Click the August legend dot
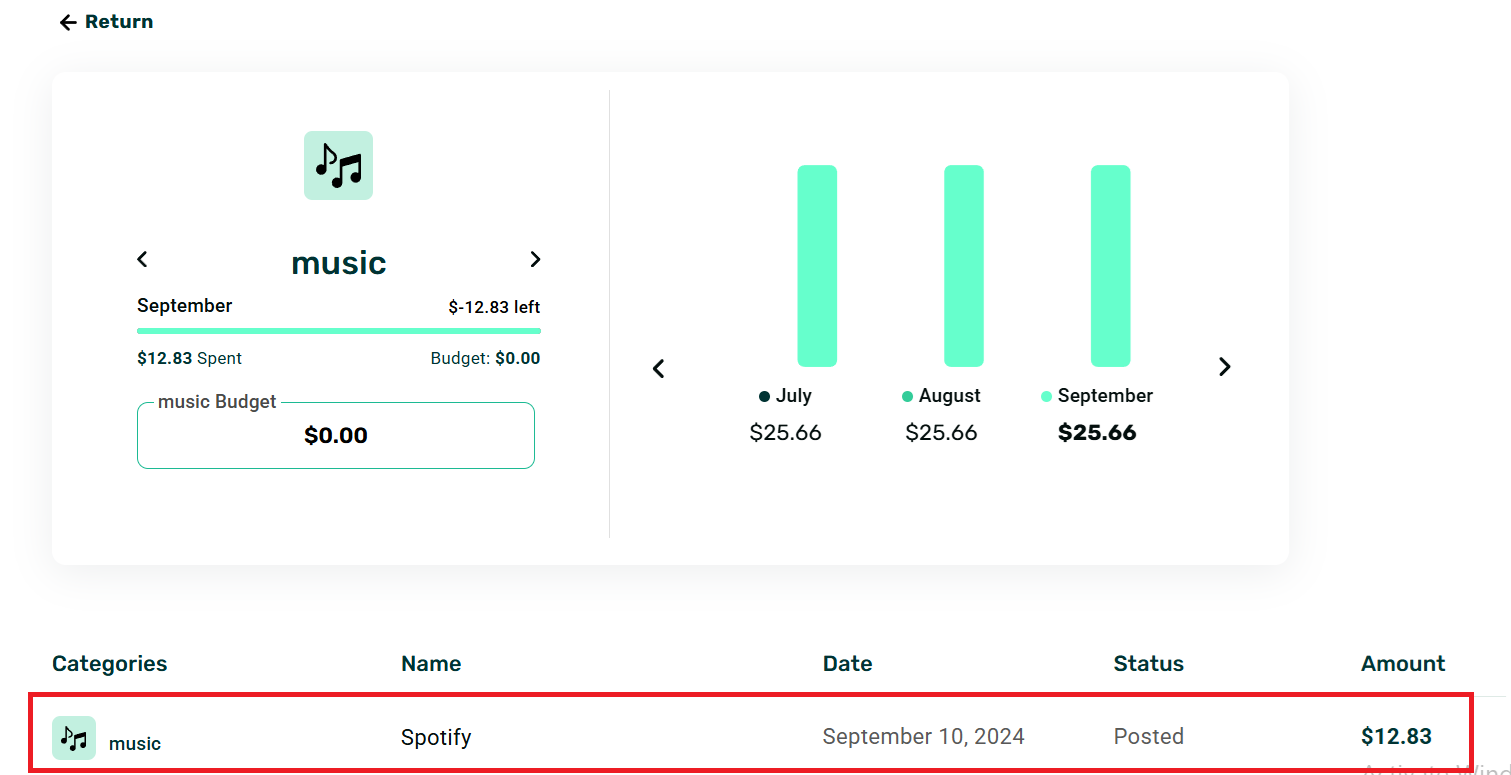 click(907, 397)
